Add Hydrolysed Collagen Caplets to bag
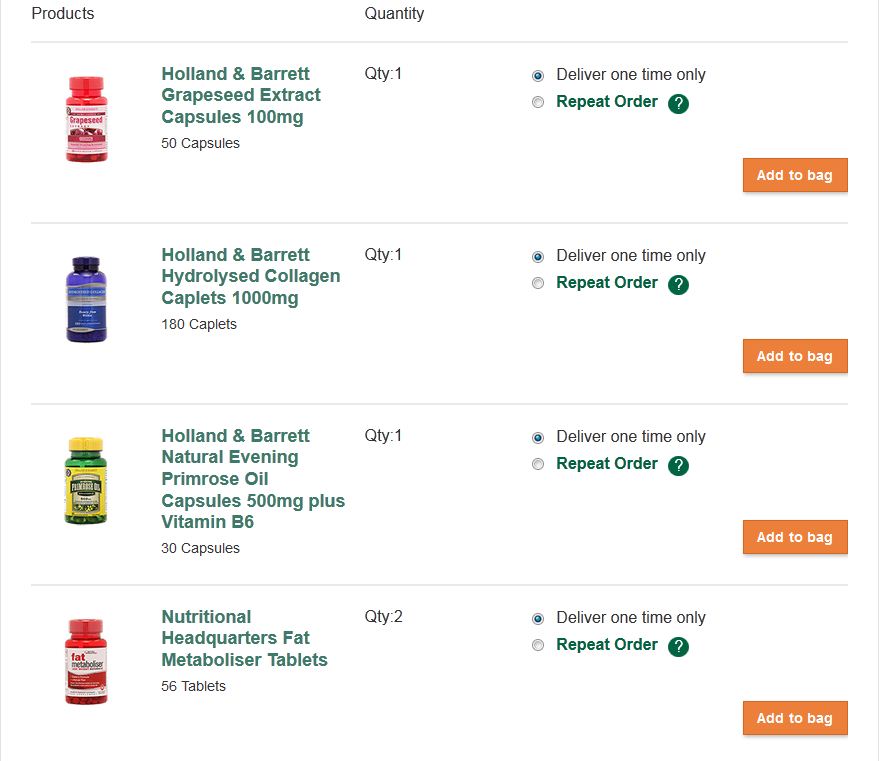 point(795,356)
